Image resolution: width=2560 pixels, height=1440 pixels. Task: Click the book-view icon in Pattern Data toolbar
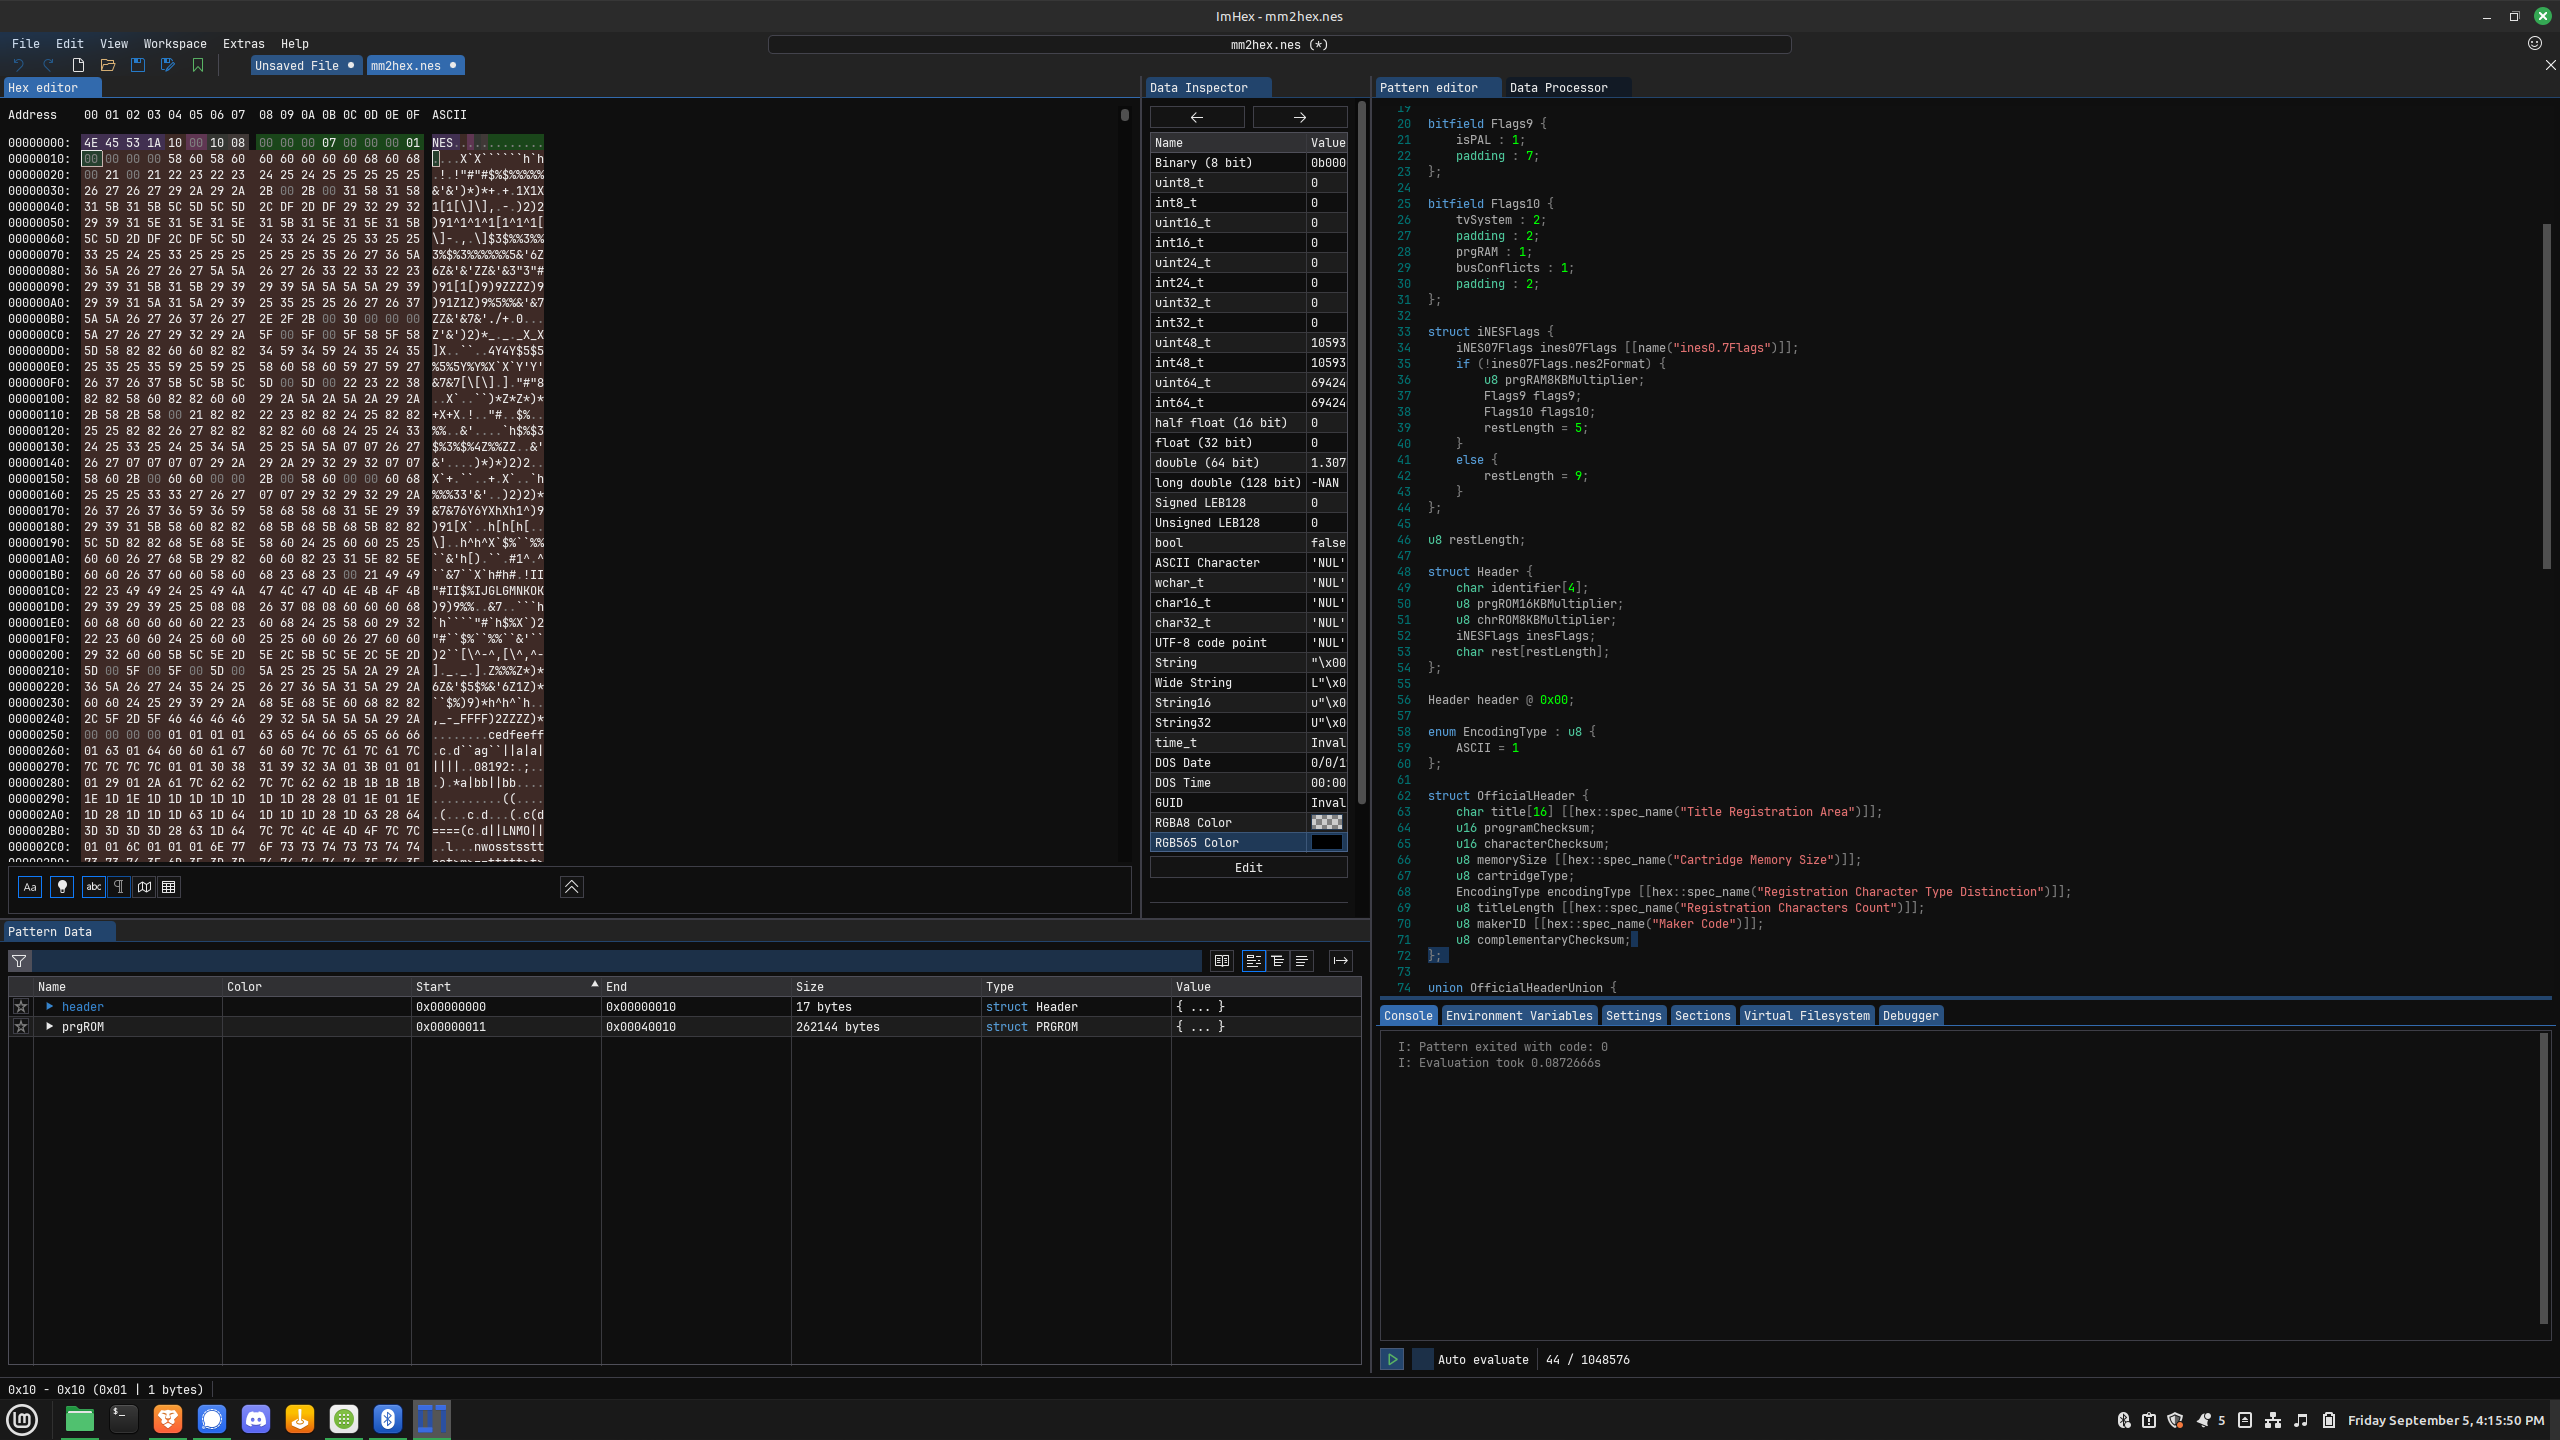1222,961
